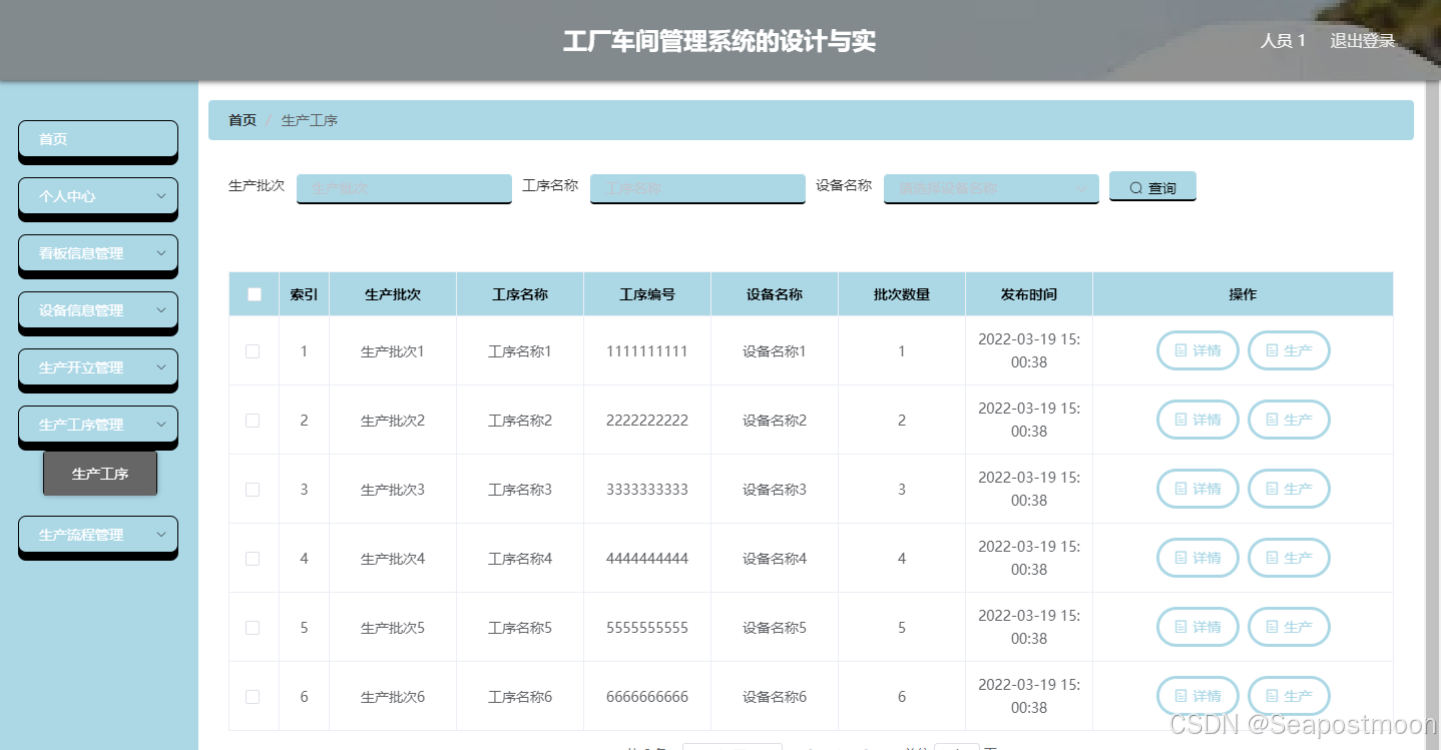Collapse the 生产工序管理 menu

coord(97,425)
